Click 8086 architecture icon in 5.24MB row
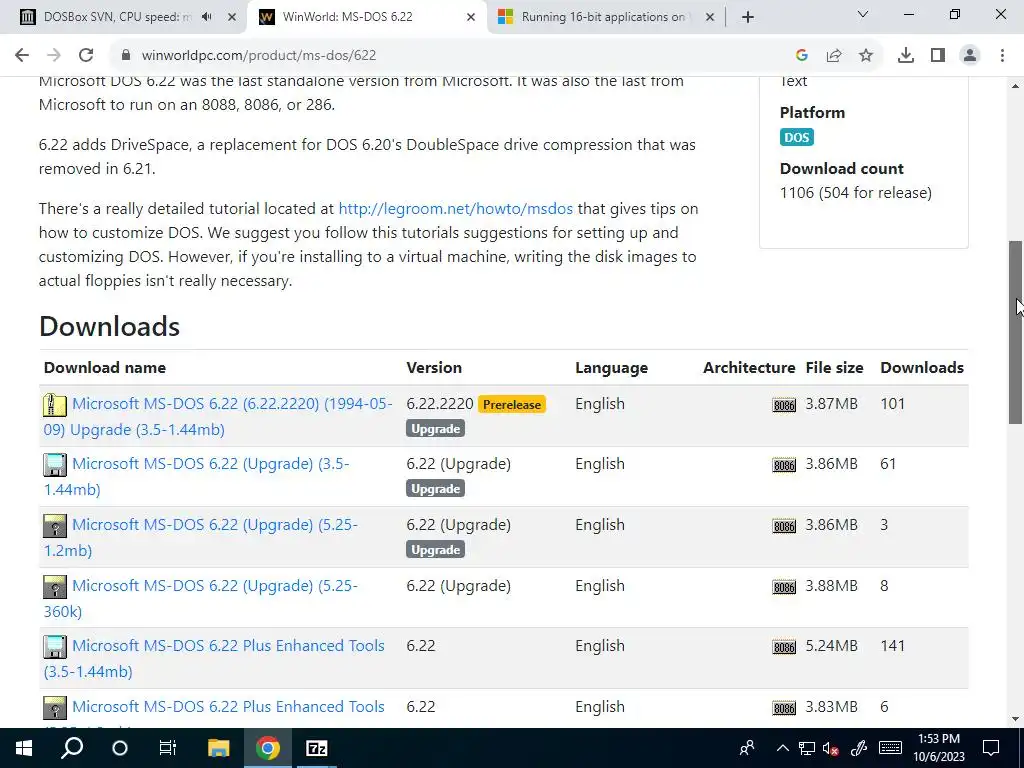This screenshot has width=1024, height=768. click(x=784, y=647)
